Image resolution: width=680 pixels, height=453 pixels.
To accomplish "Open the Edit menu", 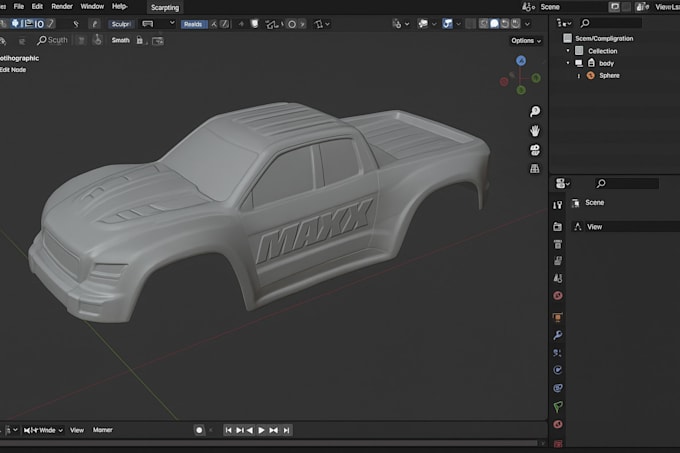I will 37,7.
